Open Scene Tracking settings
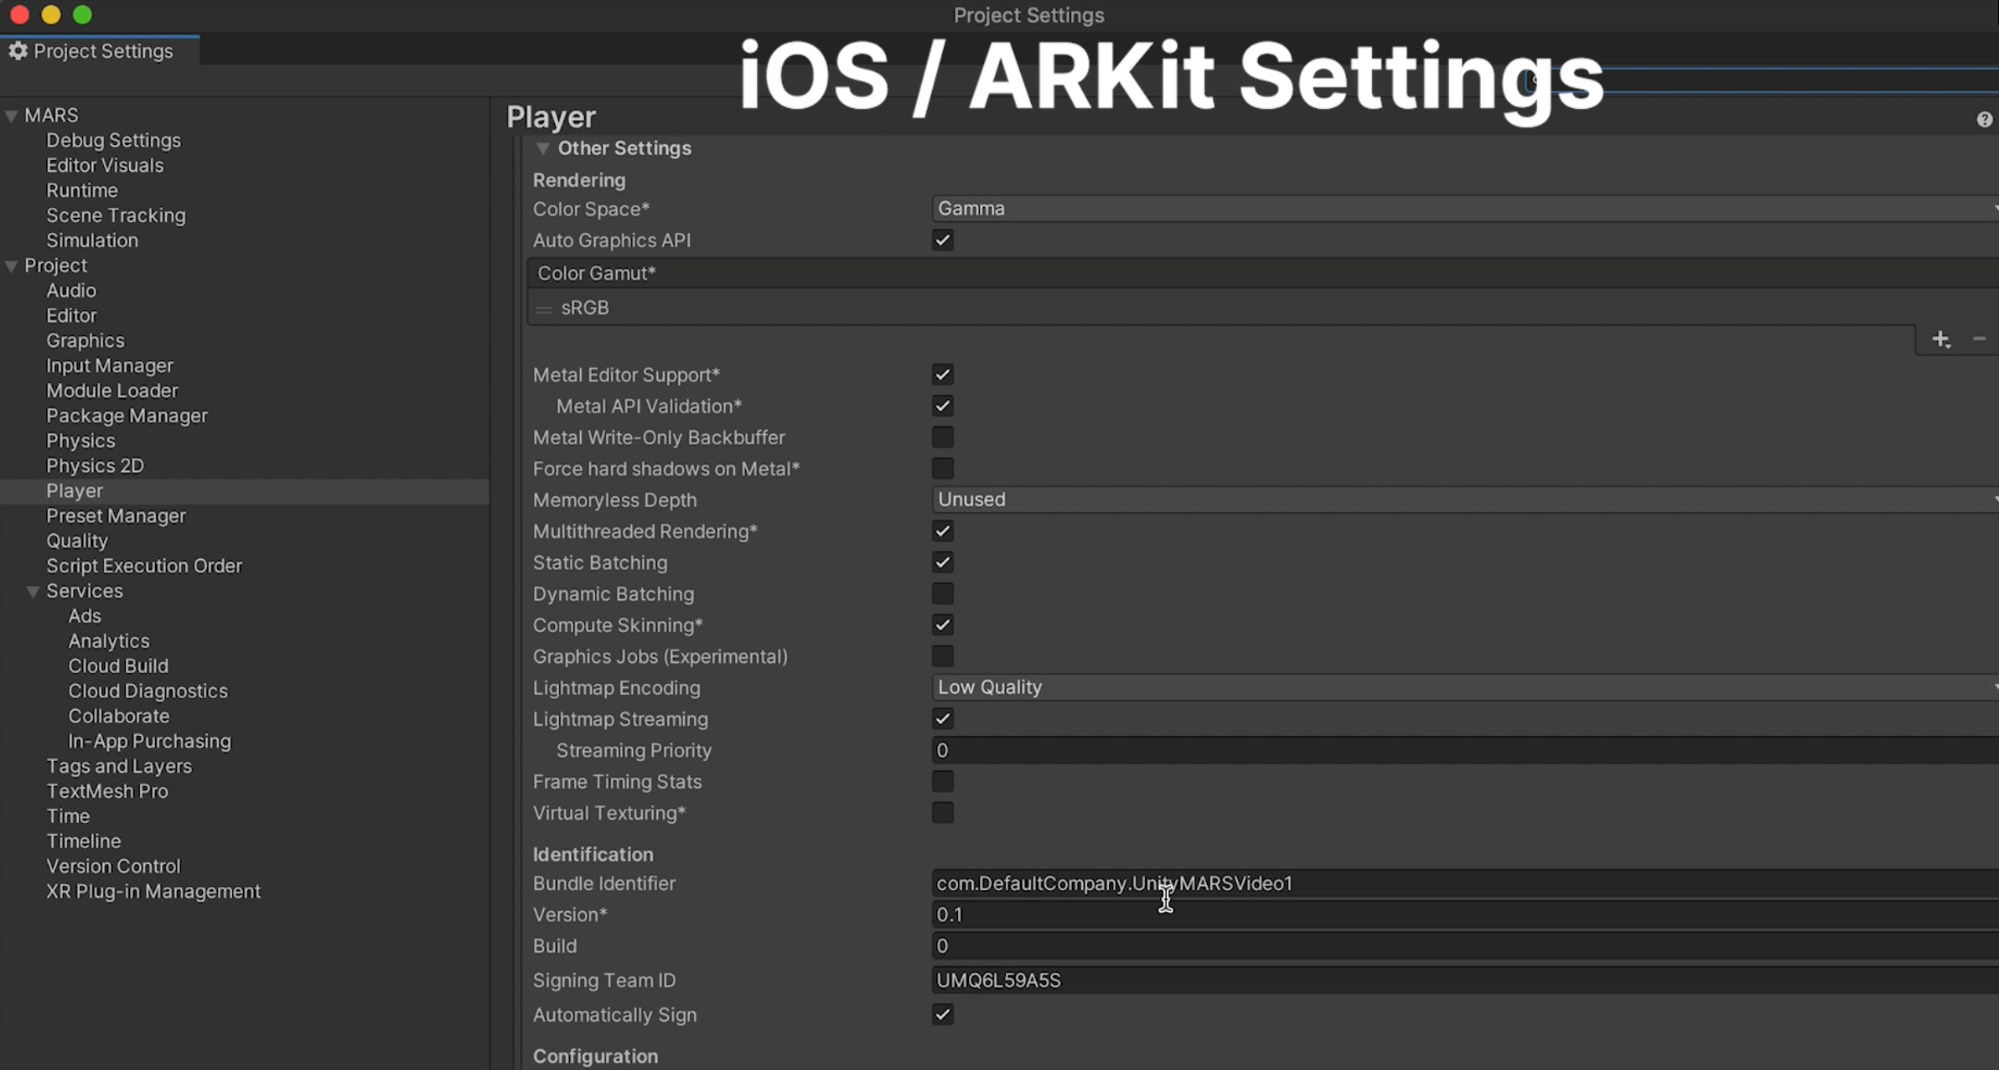1999x1071 pixels. coord(115,216)
